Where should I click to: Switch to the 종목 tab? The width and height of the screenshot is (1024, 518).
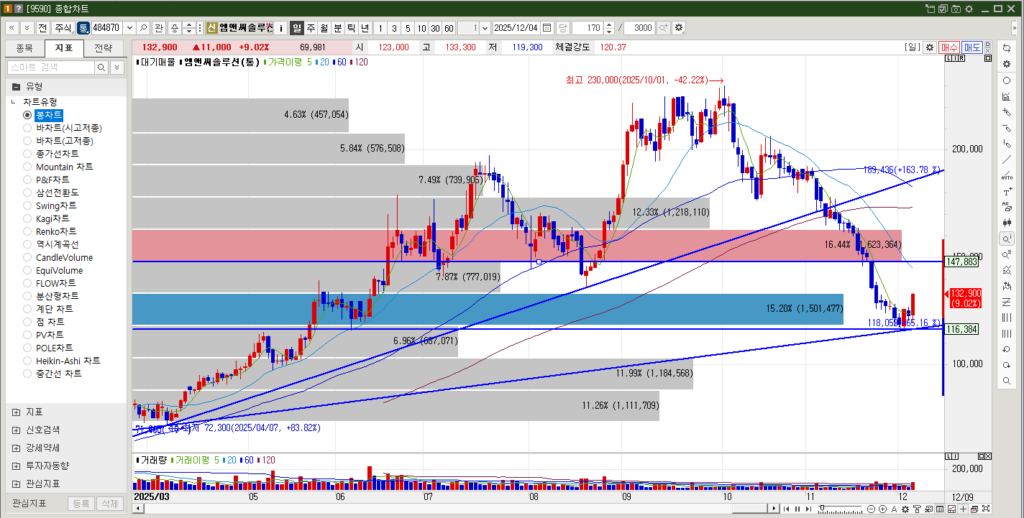(25, 47)
